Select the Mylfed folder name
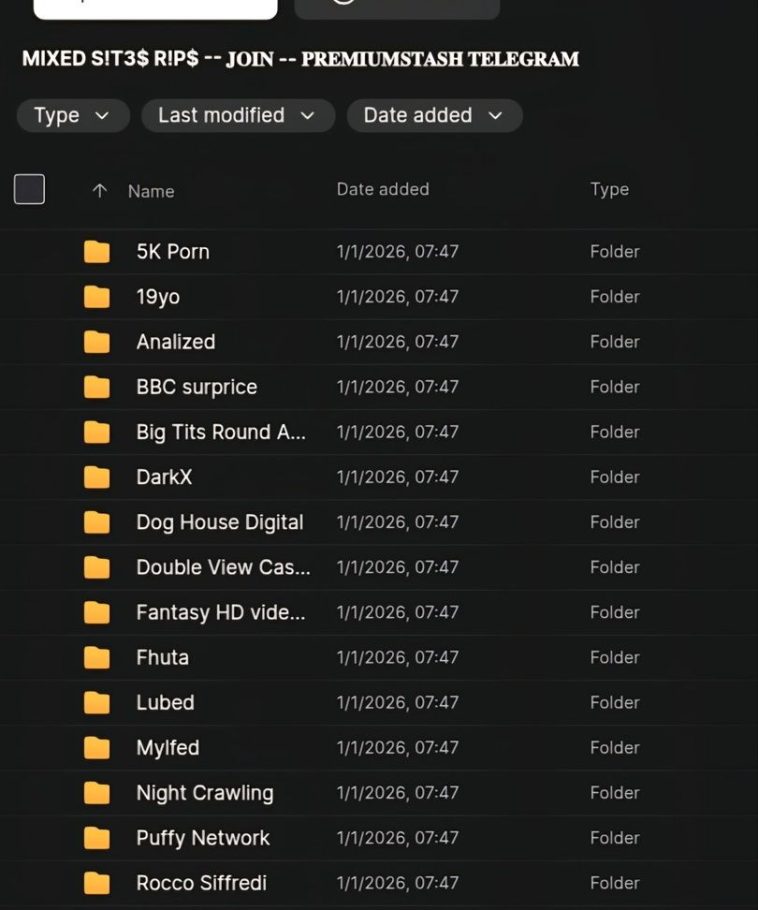 click(168, 748)
